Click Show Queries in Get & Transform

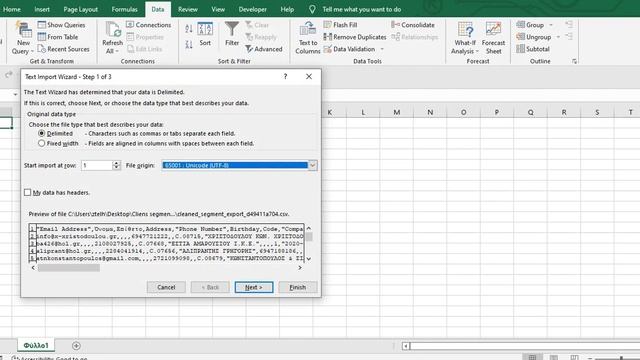[x=61, y=25]
